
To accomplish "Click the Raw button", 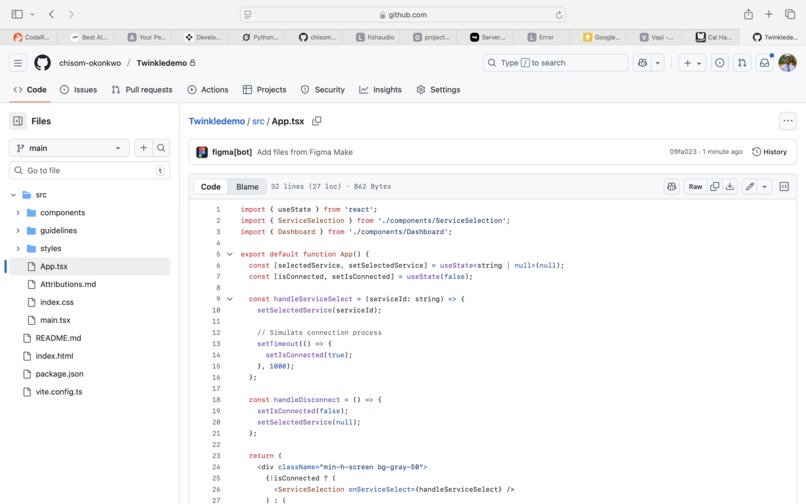I will point(695,187).
